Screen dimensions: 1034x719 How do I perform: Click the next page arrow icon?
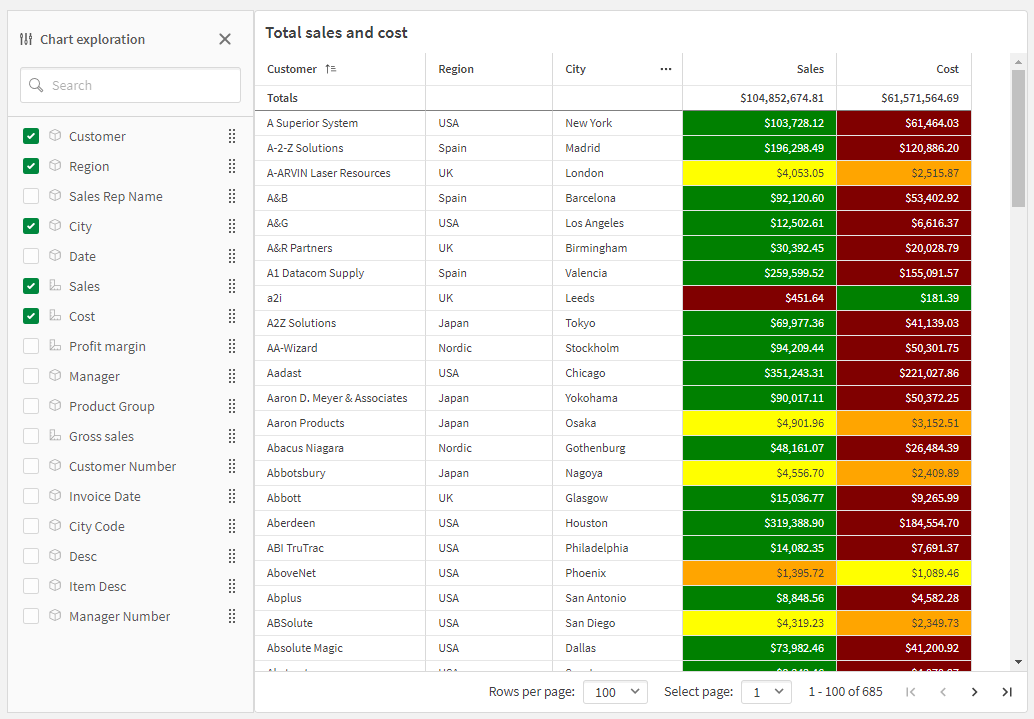click(974, 691)
